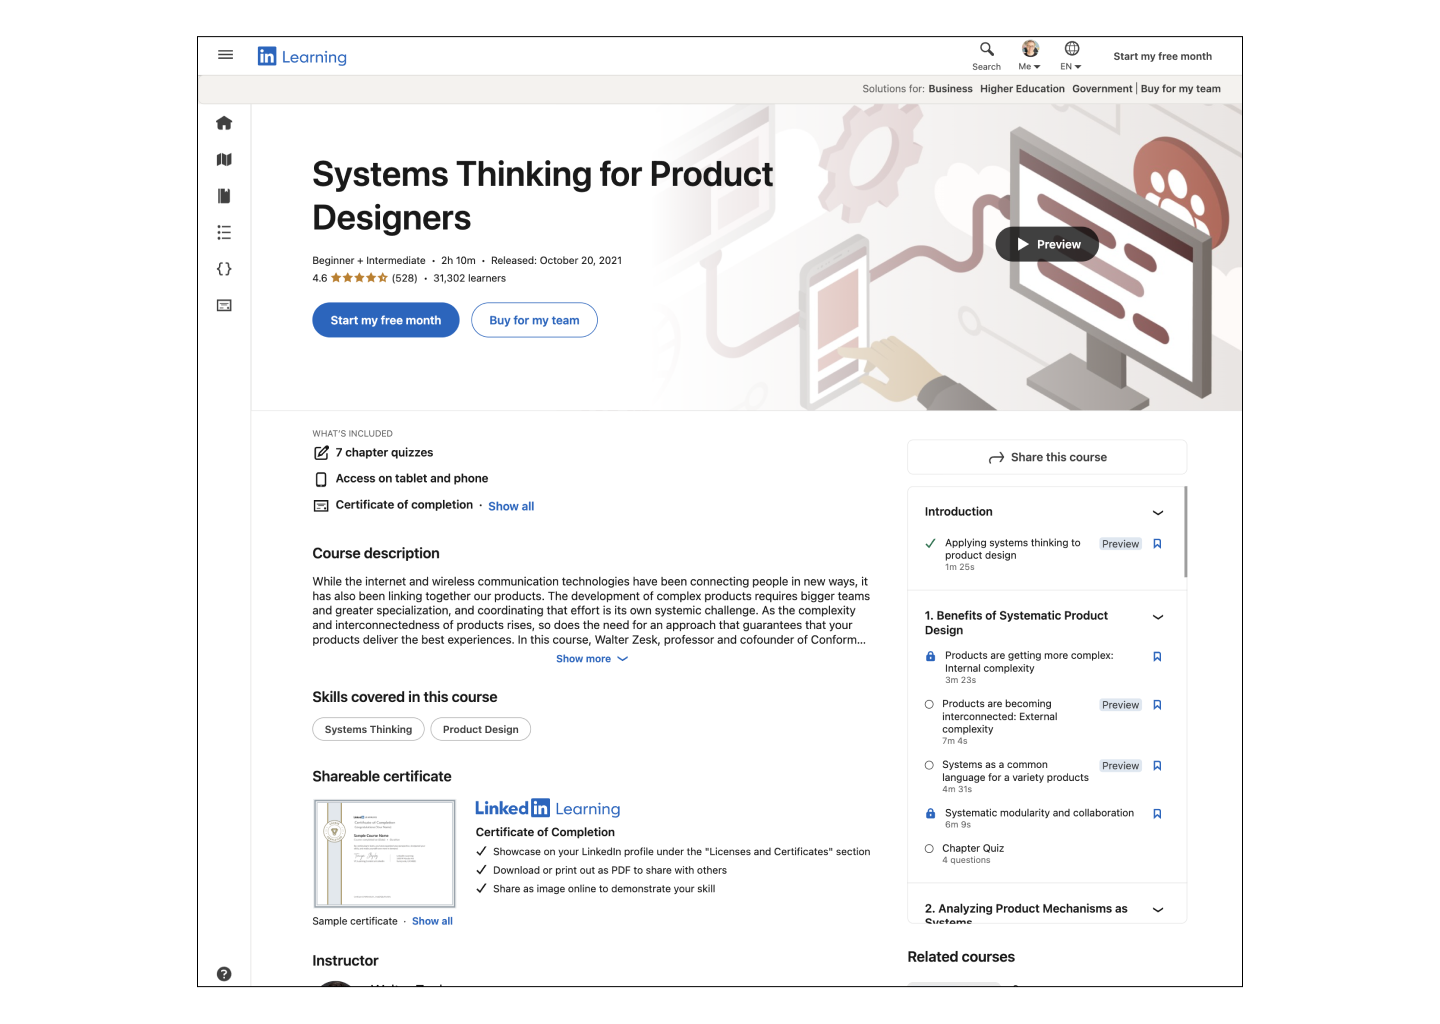Click the LinkedIn Learning logo
Viewport: 1440px width, 1024px height.
(302, 57)
